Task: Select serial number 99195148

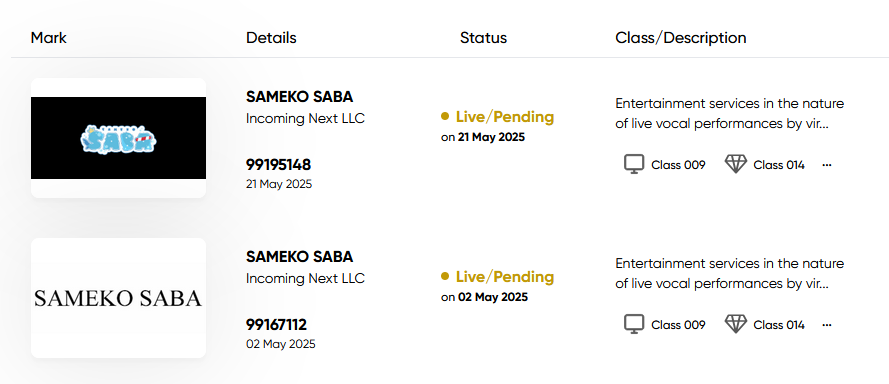Action: coord(278,165)
